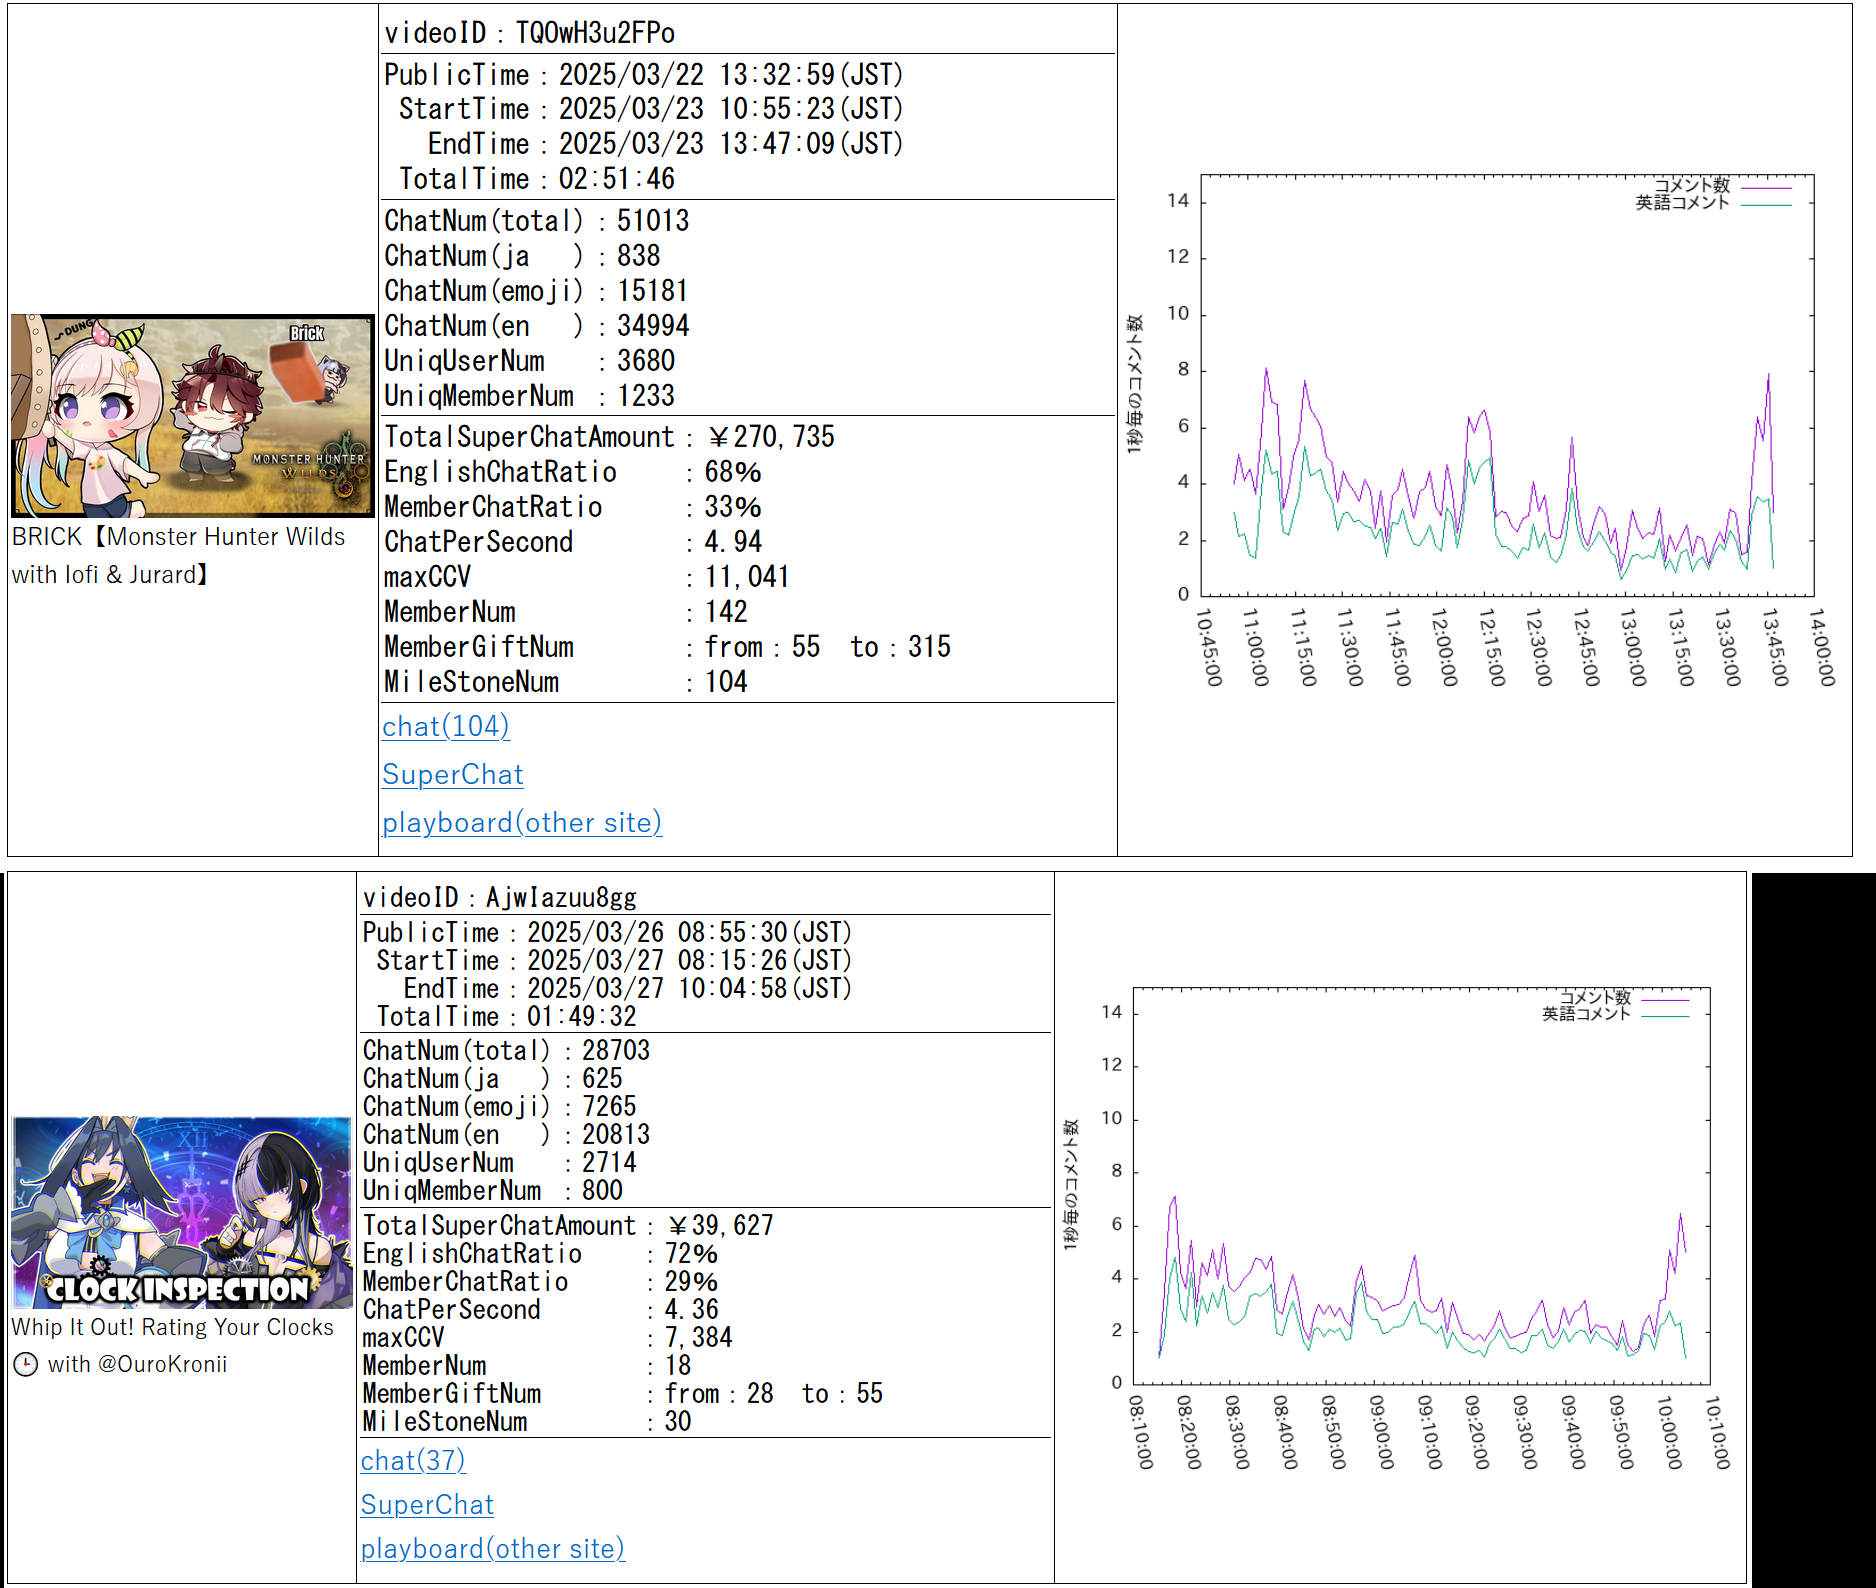The image size is (1876, 1588).
Task: Open playboard link for video TQ0wH3u2FPo
Action: 521,822
